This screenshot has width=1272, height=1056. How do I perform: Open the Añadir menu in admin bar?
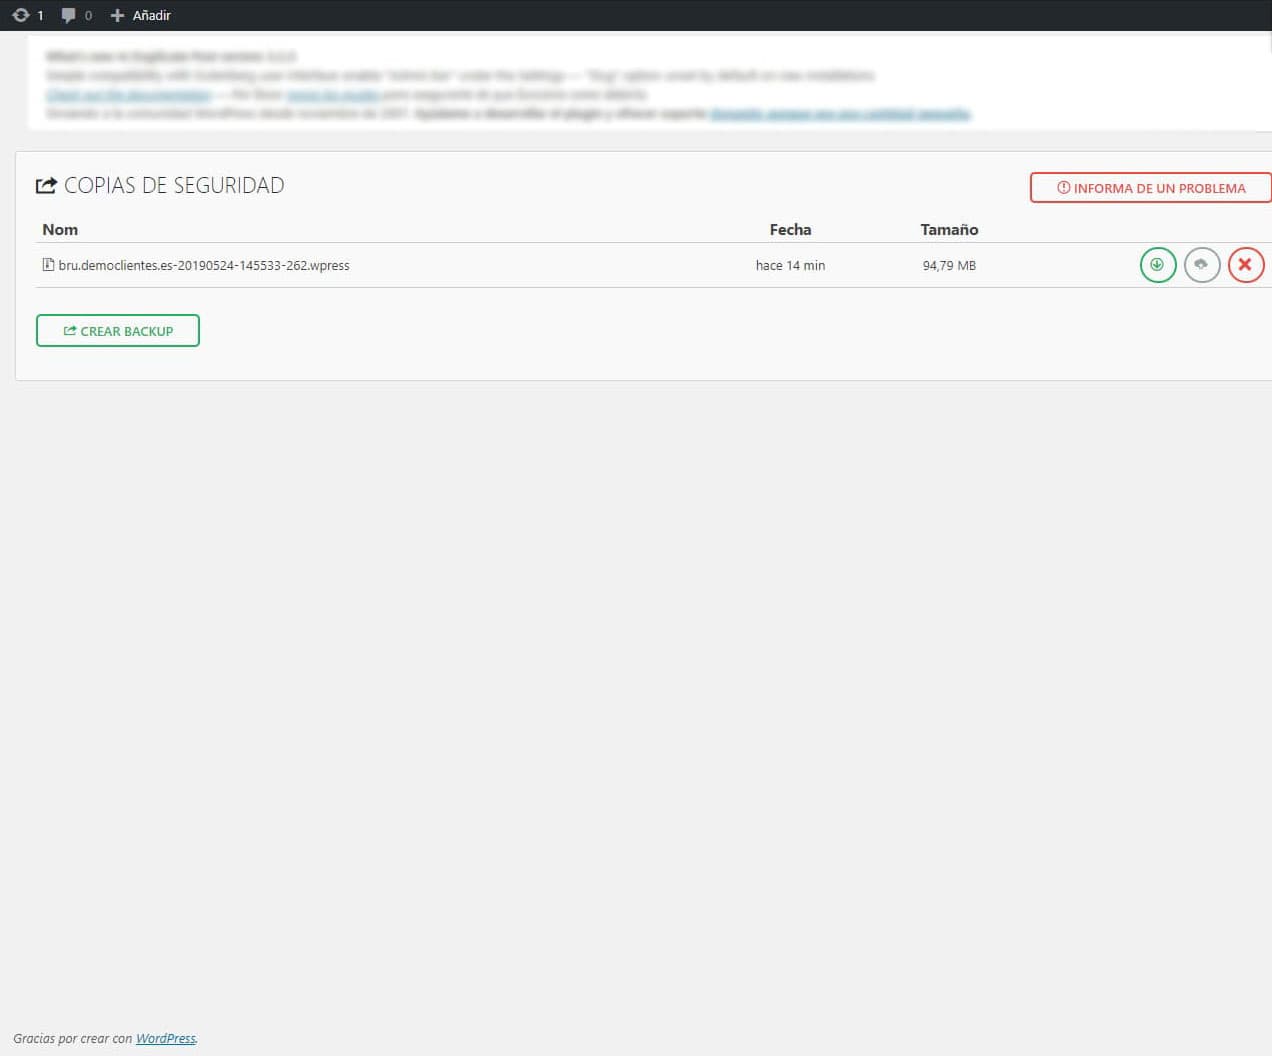point(141,15)
